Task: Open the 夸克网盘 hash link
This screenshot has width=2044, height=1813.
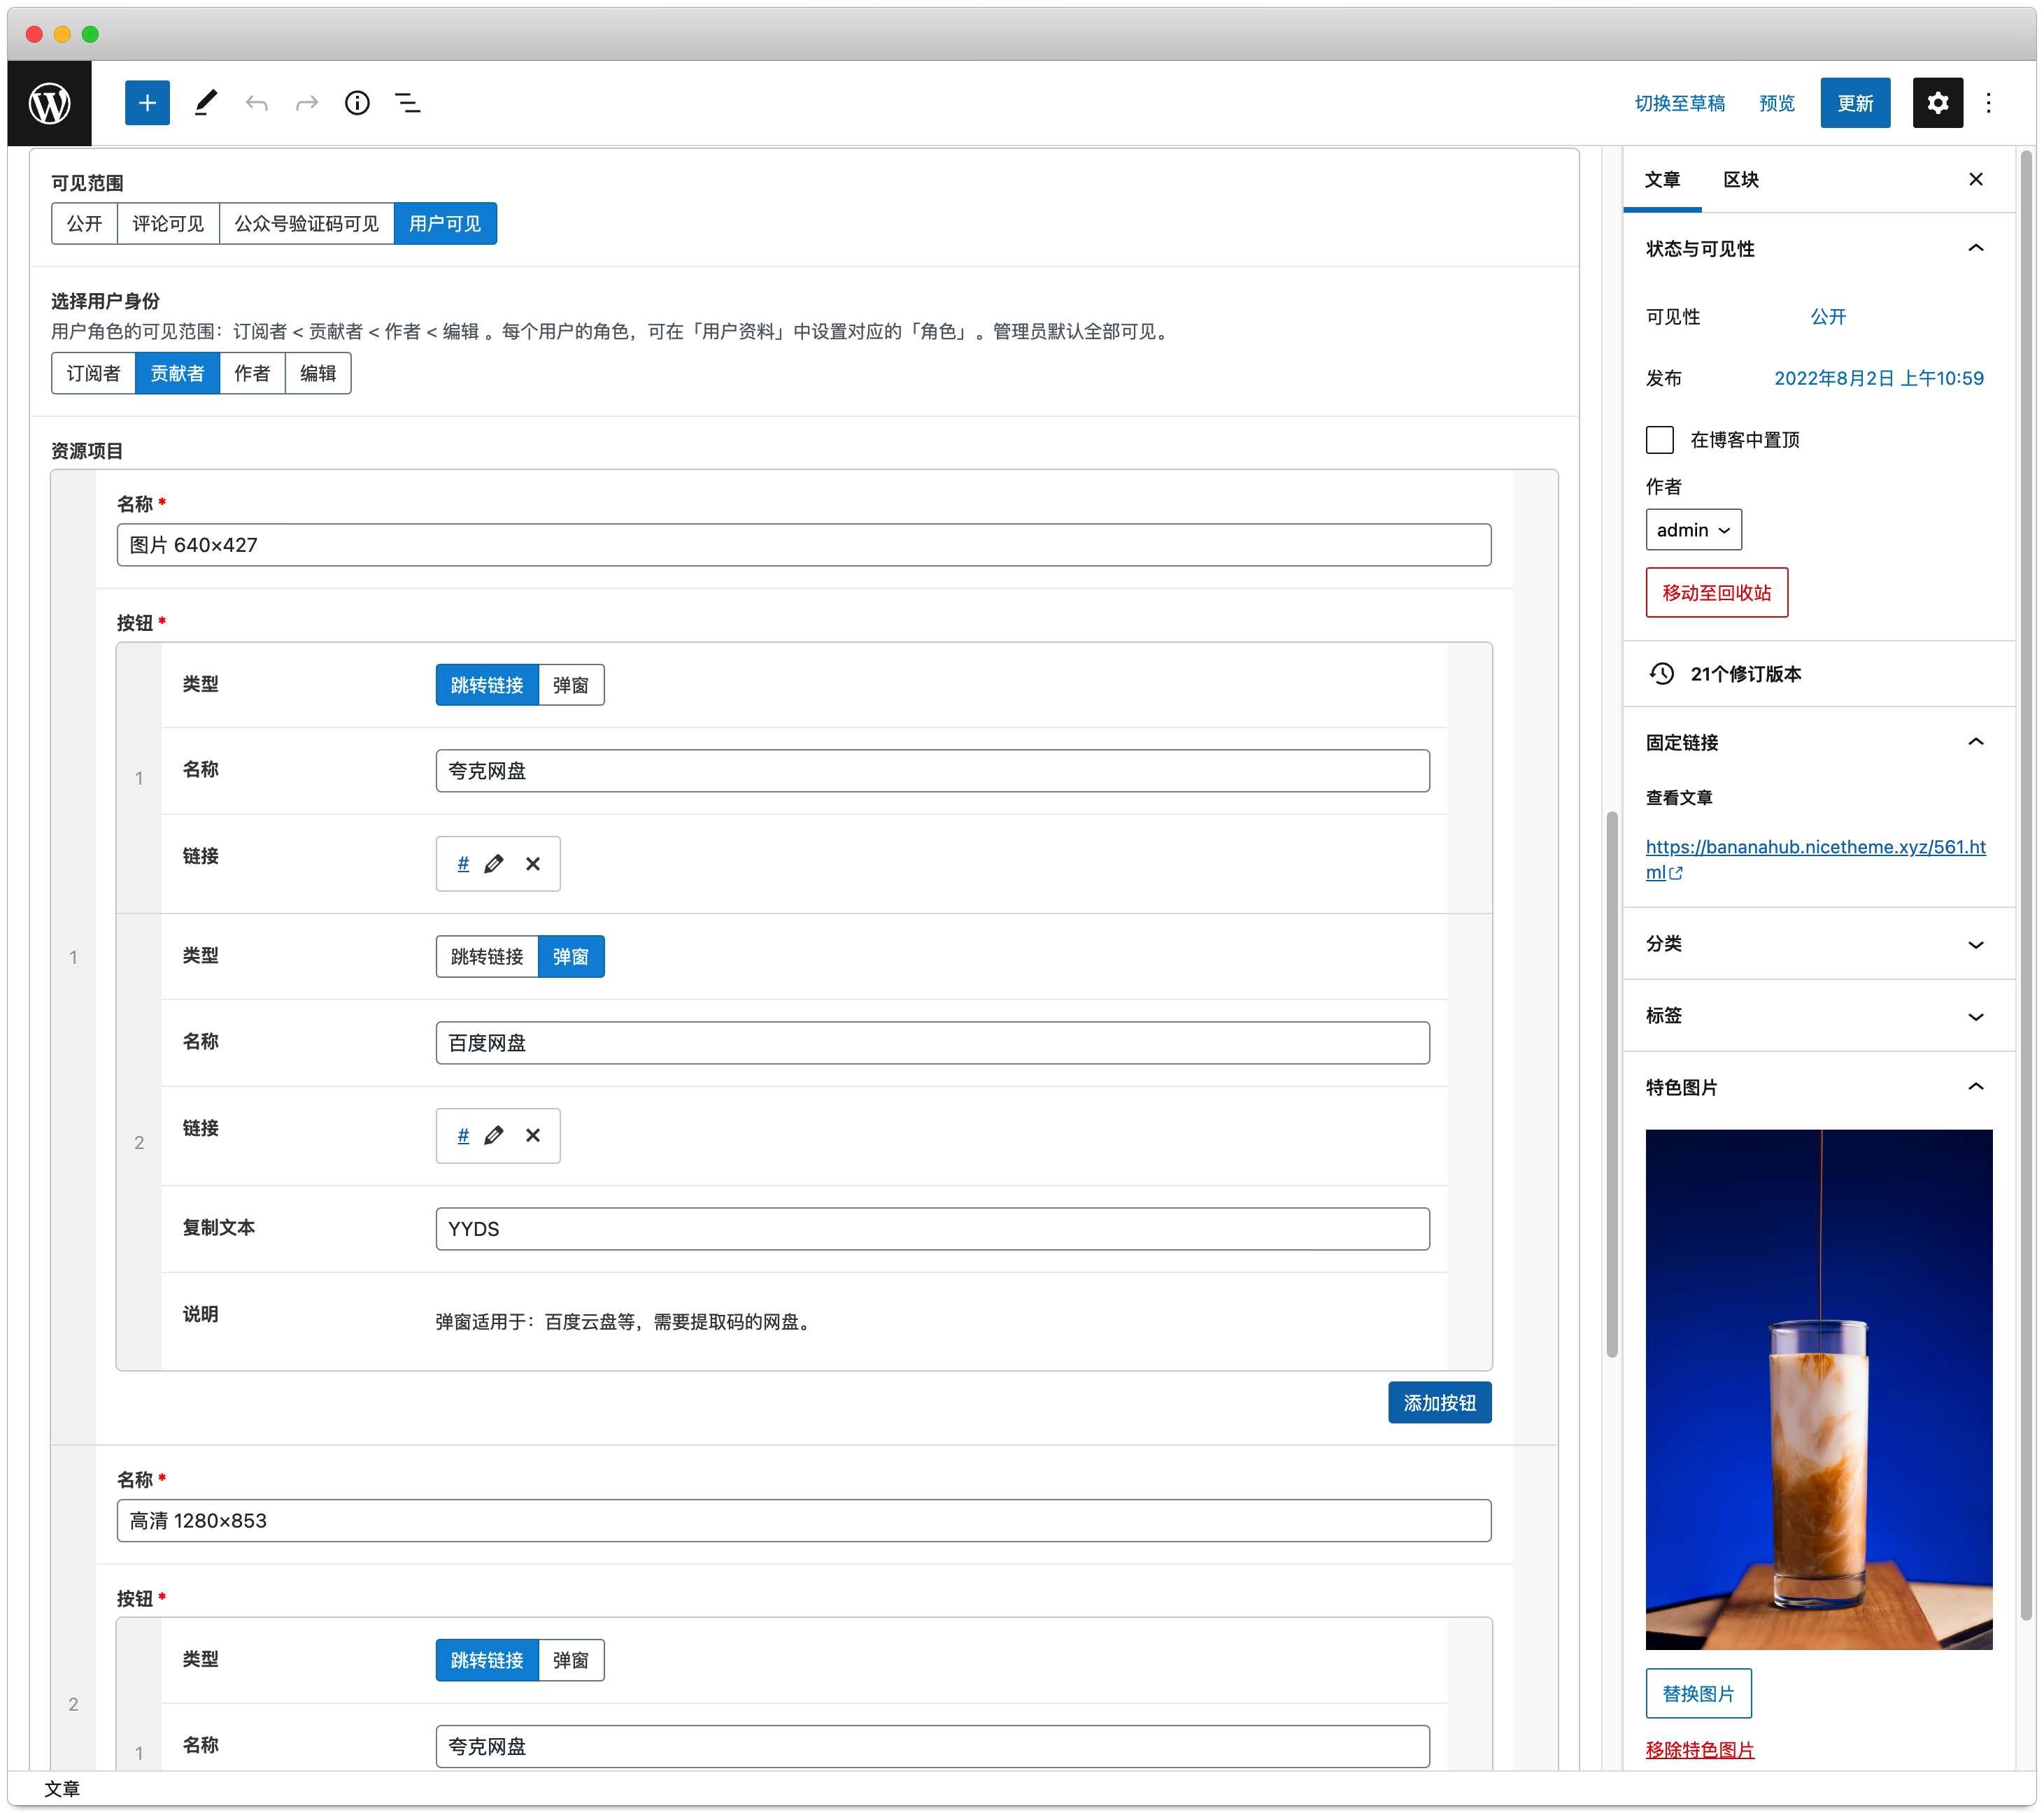Action: click(463, 864)
